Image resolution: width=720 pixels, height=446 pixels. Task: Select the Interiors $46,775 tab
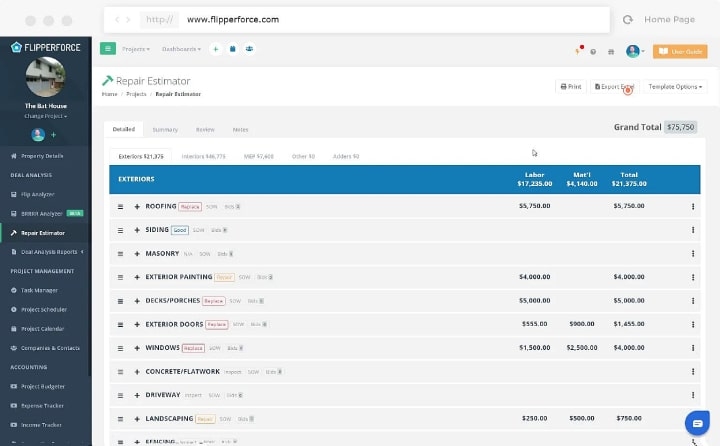click(x=203, y=156)
